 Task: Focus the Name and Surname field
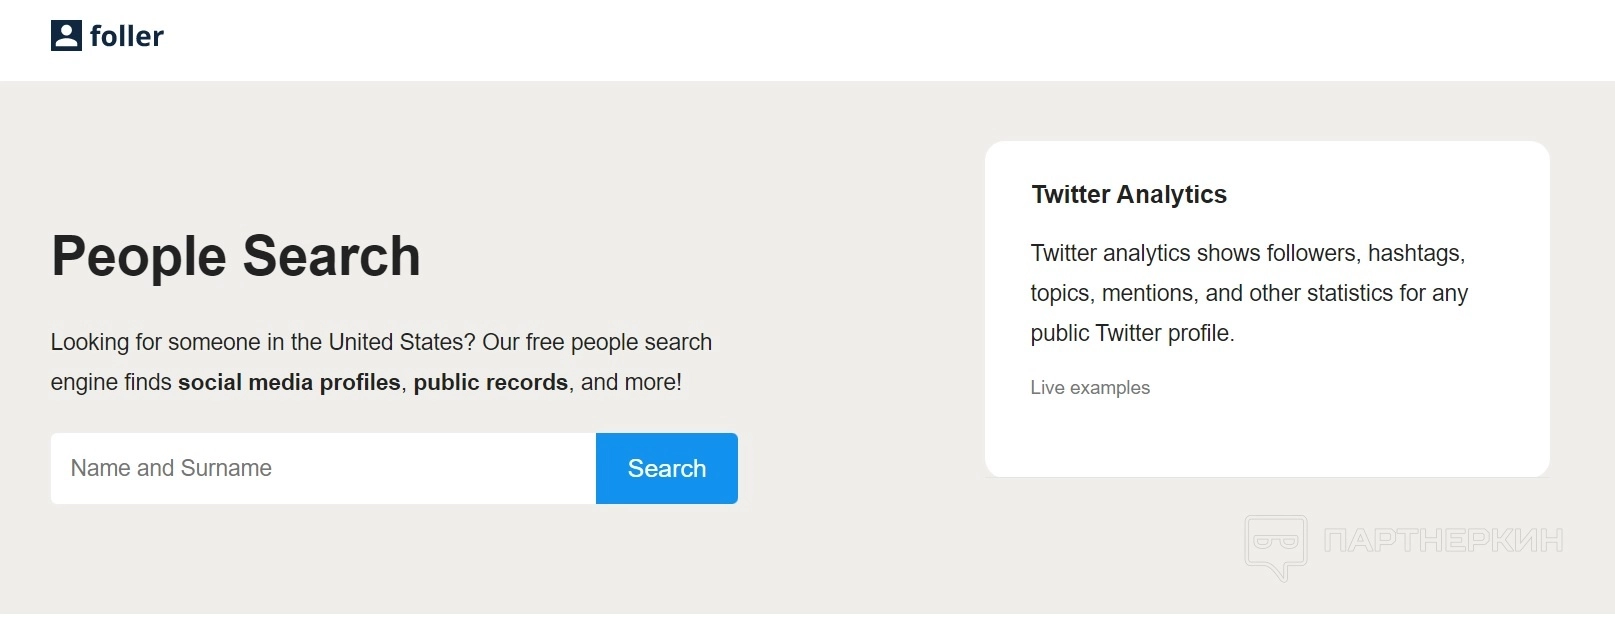pos(323,468)
